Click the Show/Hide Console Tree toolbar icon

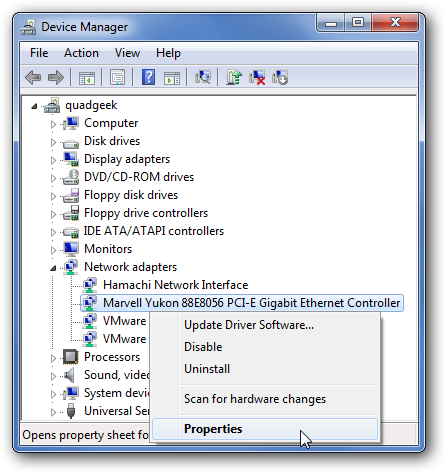pyautogui.click(x=87, y=78)
